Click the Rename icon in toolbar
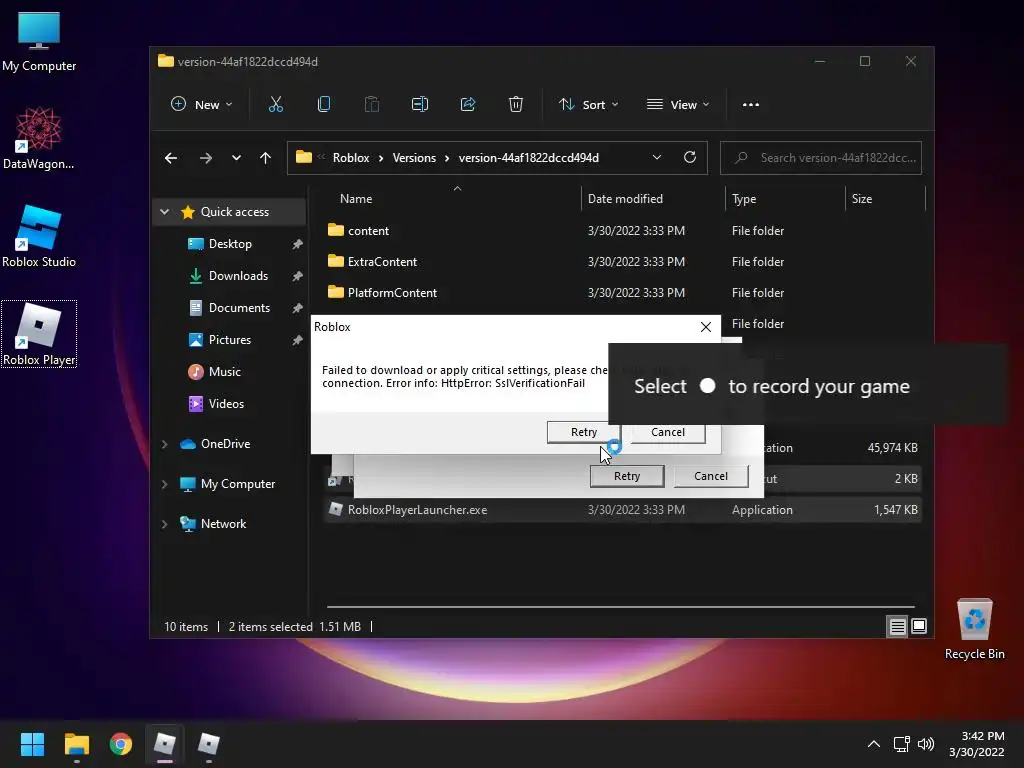 420,104
